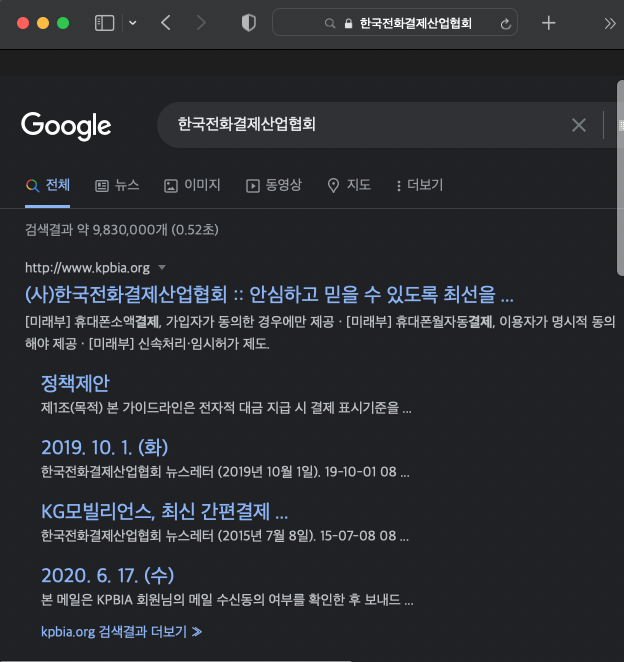624x662 pixels.
Task: Reload the page with refresh icon
Action: point(505,24)
